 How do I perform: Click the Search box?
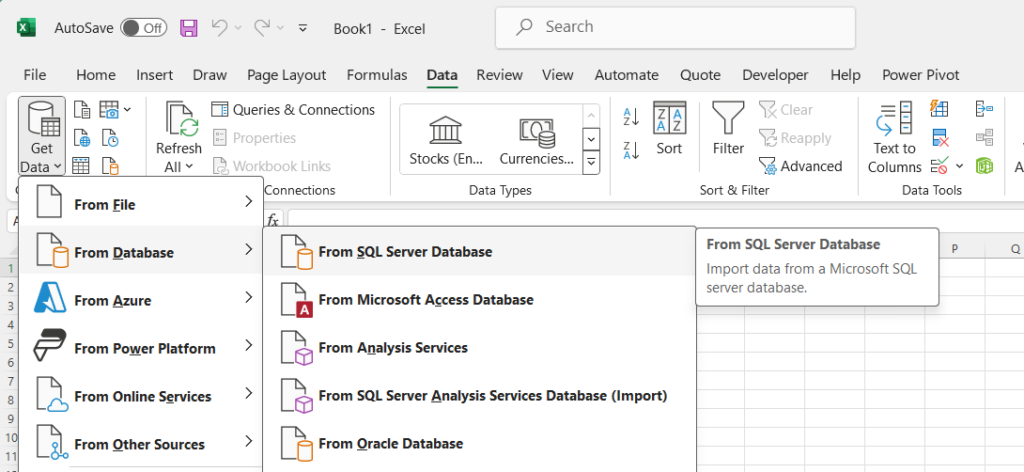tap(675, 27)
